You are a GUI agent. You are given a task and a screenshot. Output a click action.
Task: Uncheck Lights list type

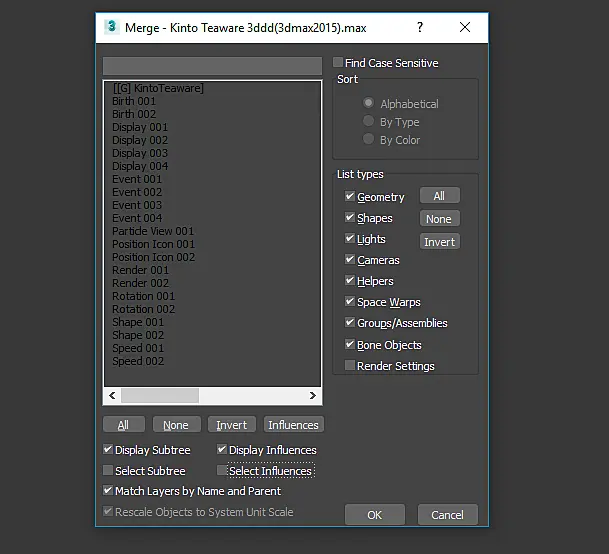[350, 238]
